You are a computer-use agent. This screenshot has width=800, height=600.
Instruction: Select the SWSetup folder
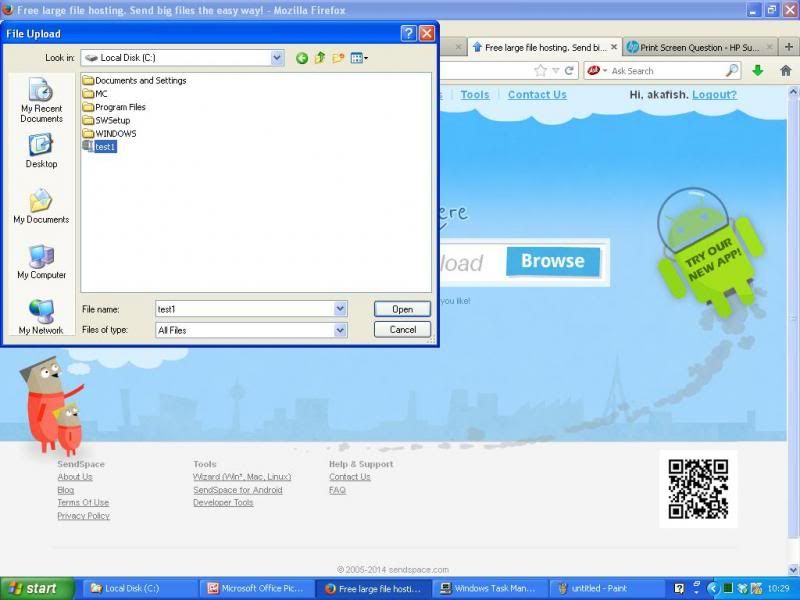click(107, 120)
